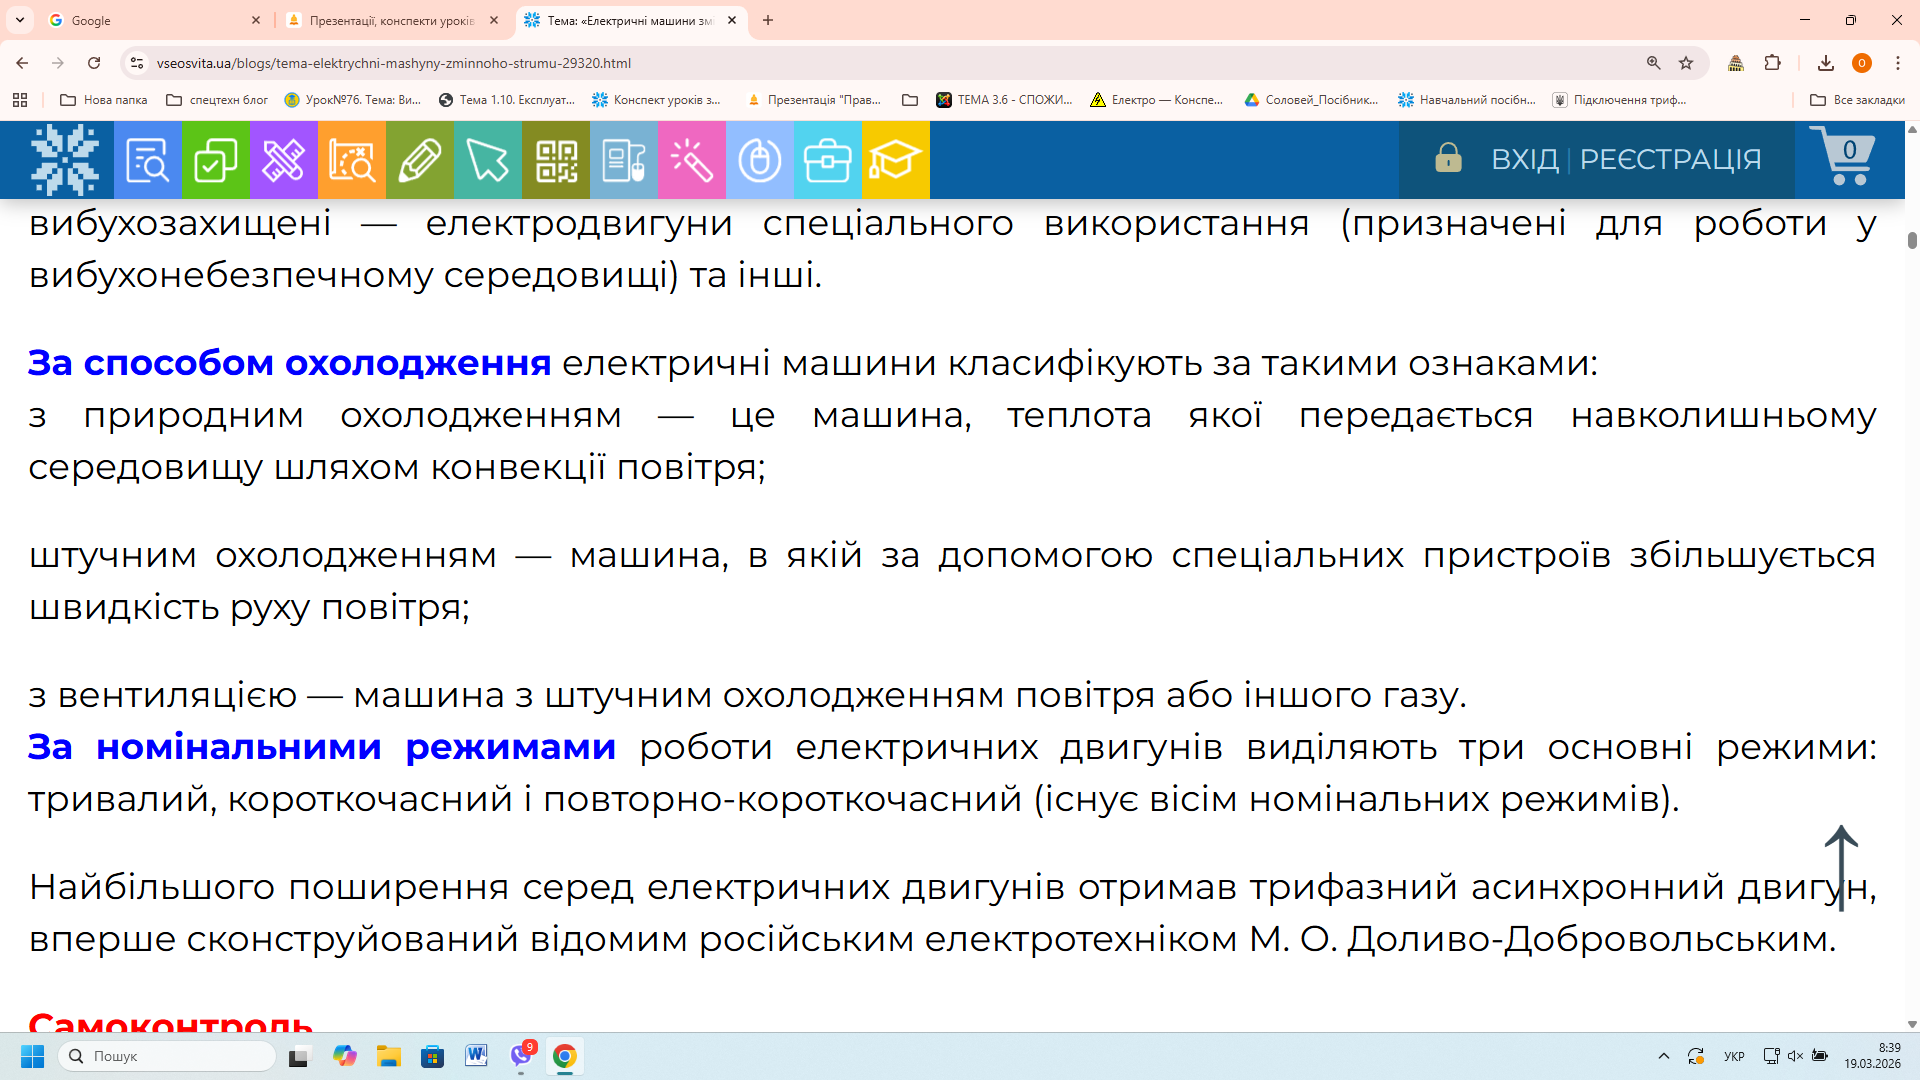Click the РЕЄСТРАЦІЯ registration link
1920x1080 pixels.
[x=1670, y=159]
